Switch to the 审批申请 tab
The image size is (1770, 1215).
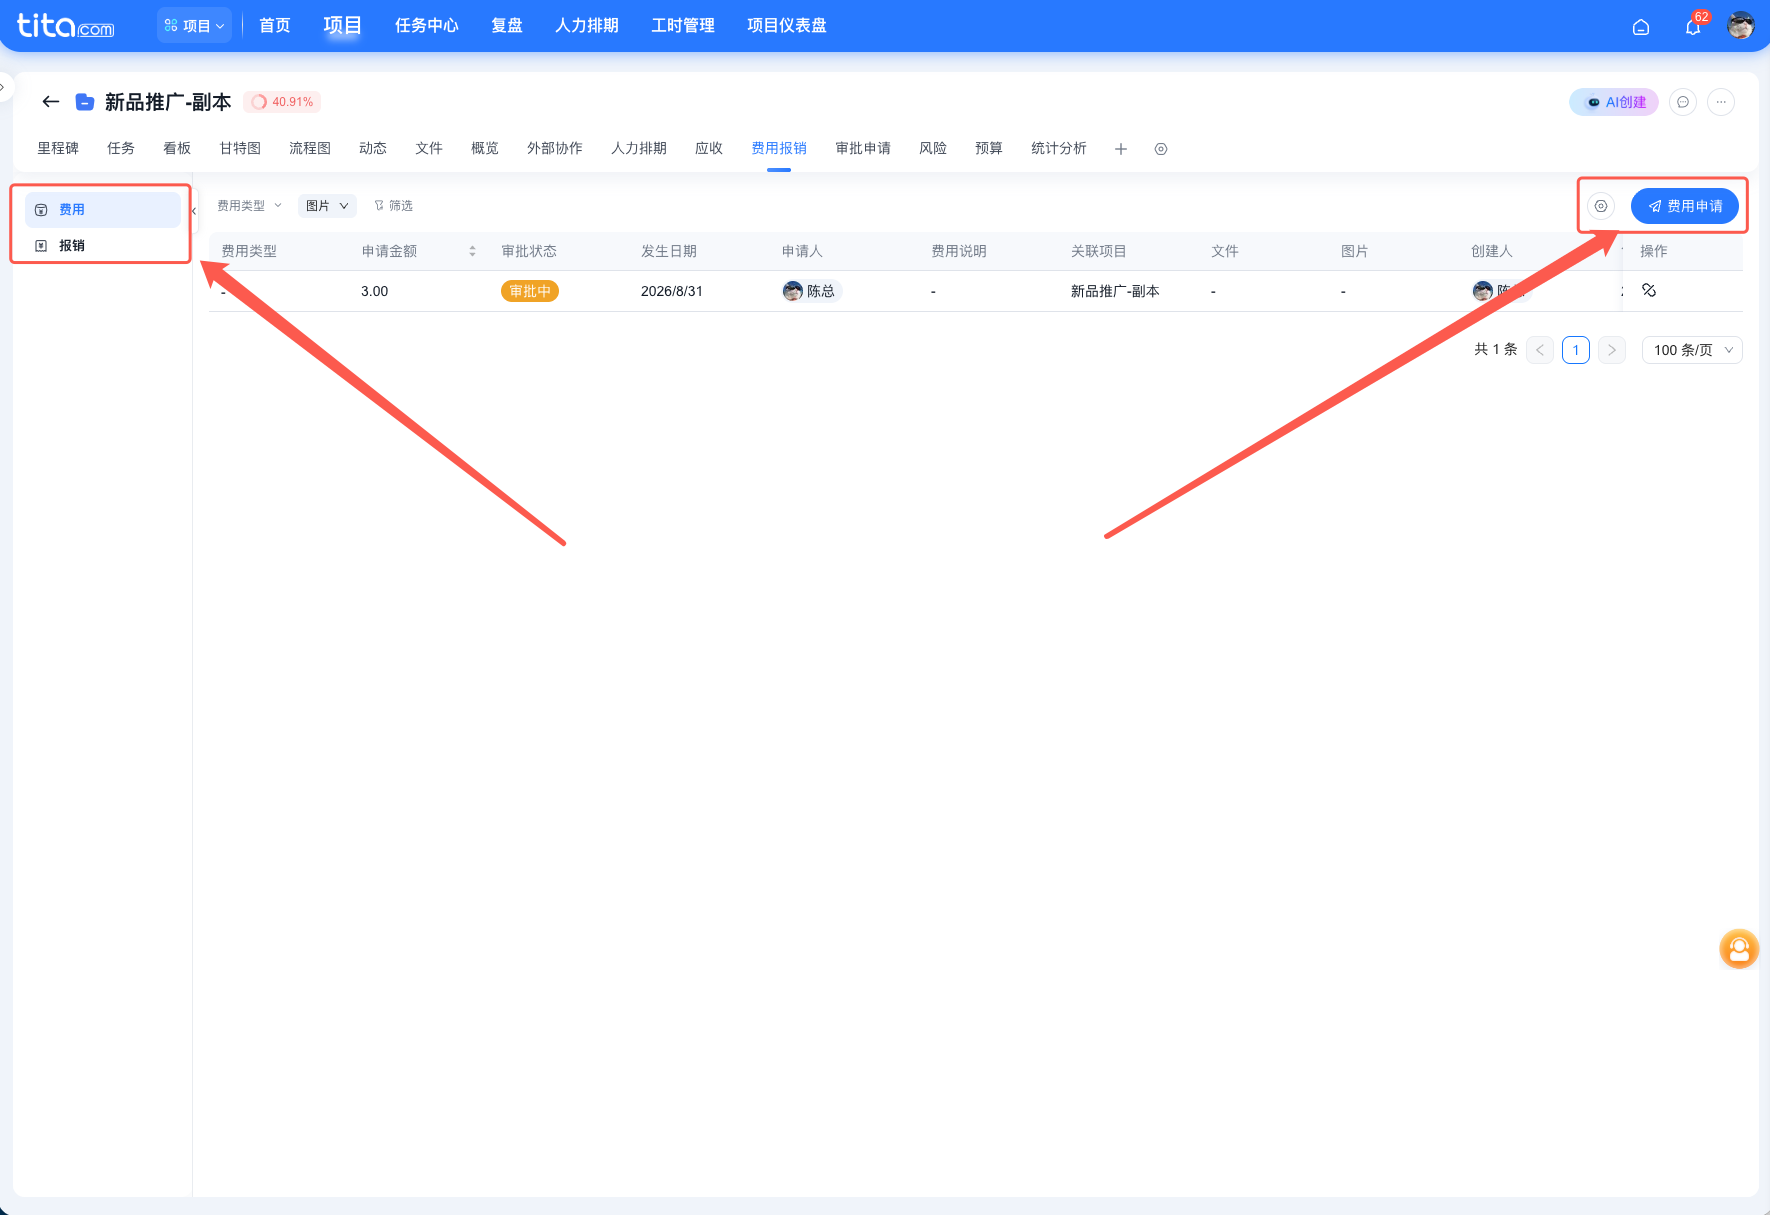point(863,148)
